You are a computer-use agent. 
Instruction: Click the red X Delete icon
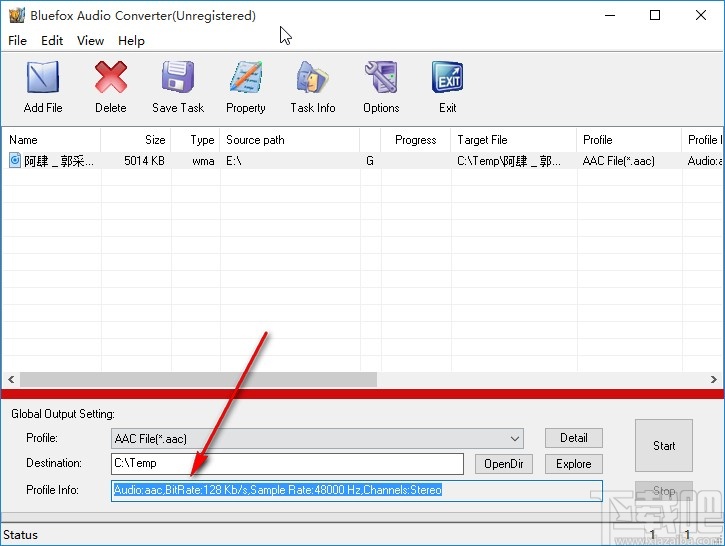coord(111,77)
